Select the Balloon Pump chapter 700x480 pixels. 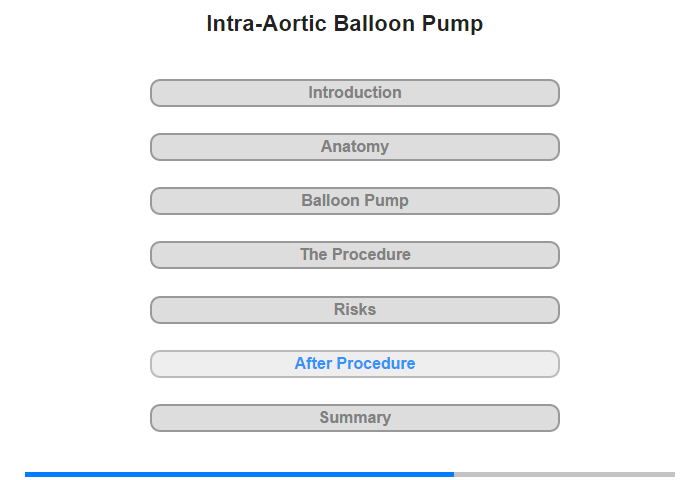[x=354, y=201]
